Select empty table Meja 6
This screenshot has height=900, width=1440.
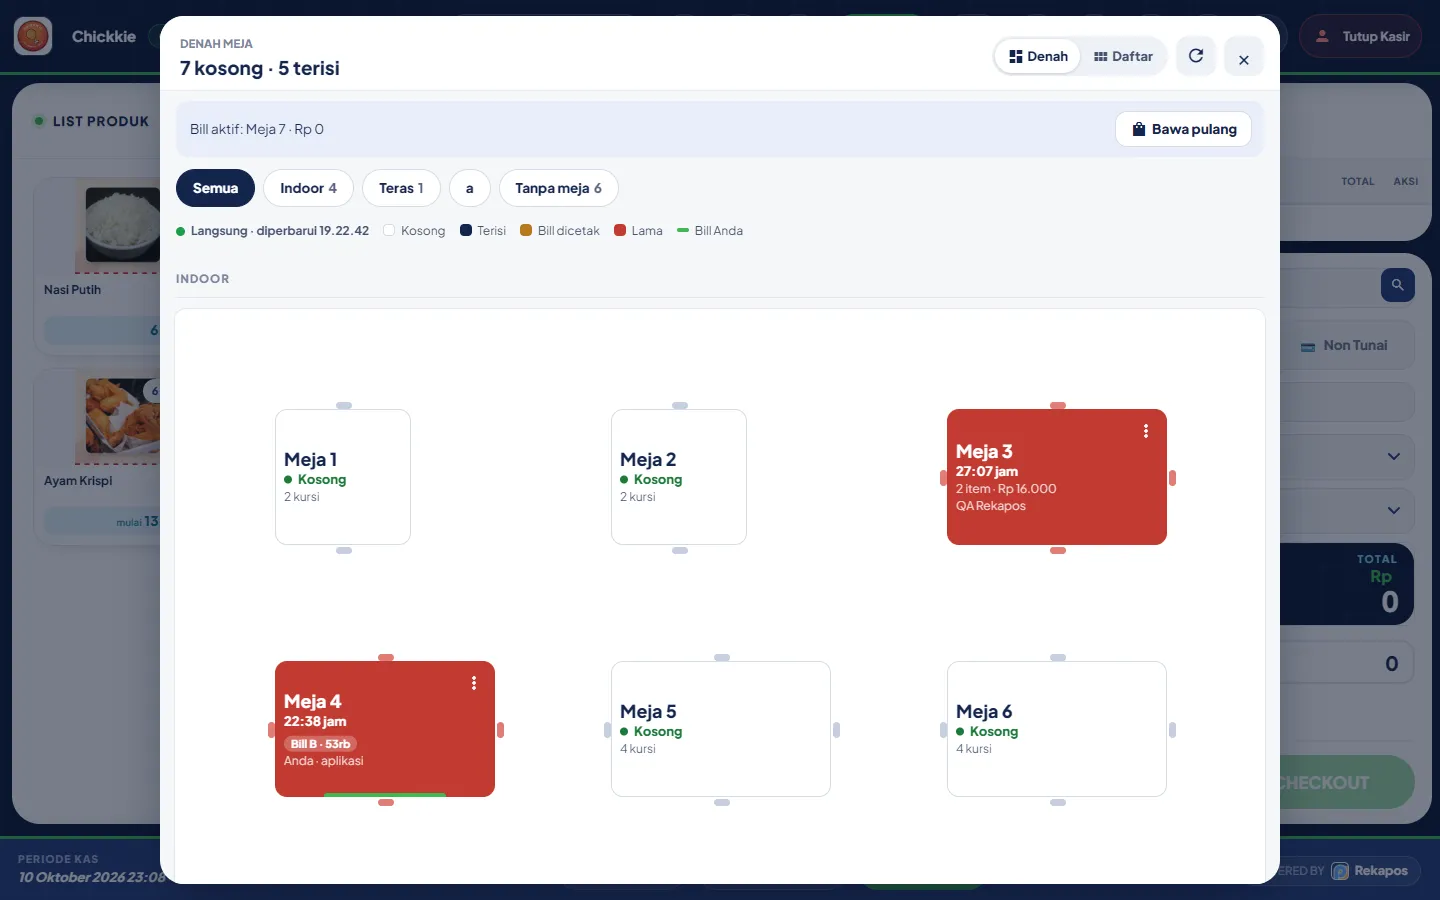1057,729
